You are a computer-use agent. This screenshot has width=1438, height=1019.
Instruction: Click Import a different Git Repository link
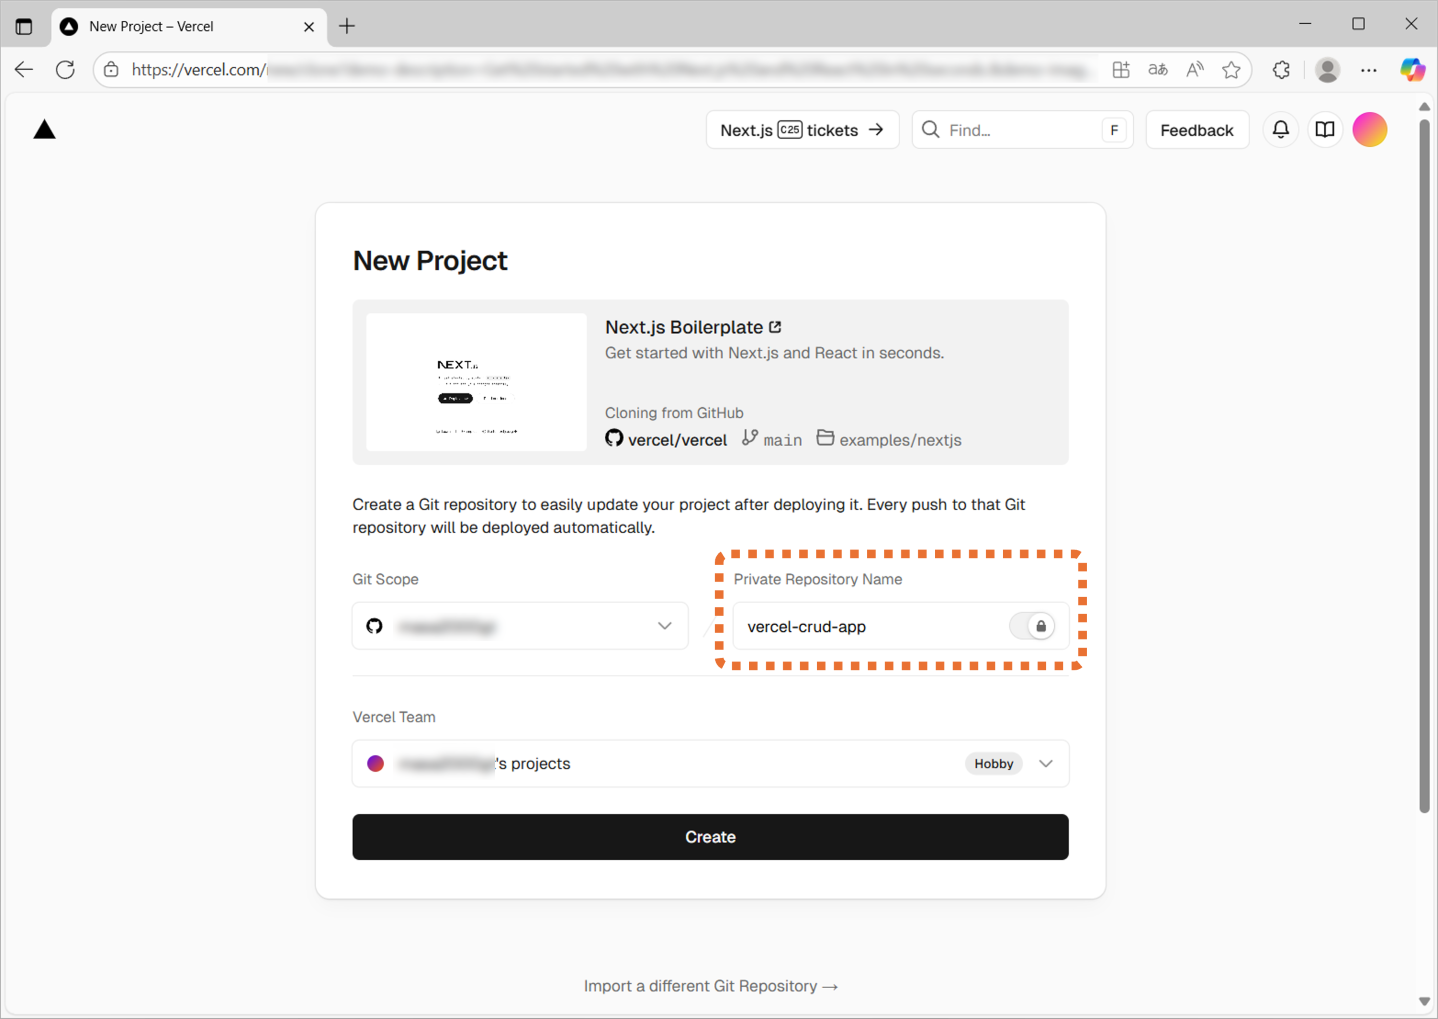click(710, 986)
